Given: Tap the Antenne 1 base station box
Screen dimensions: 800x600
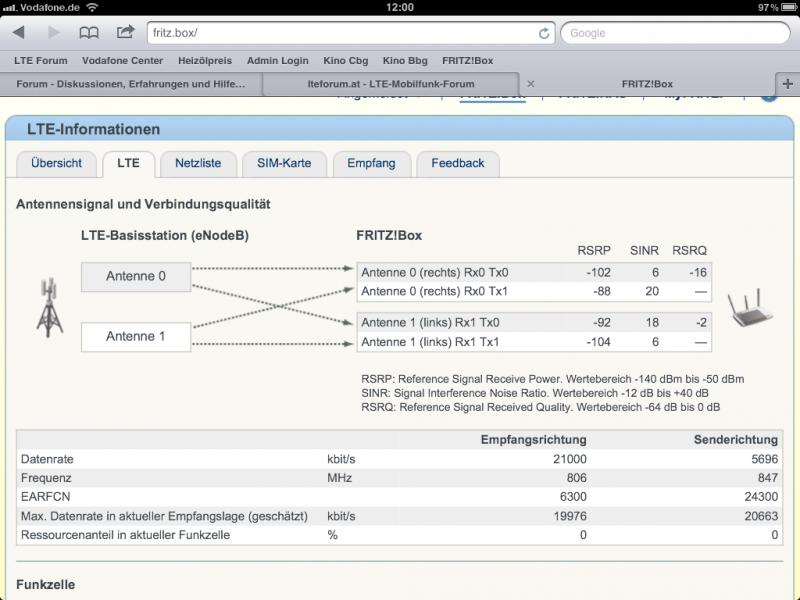Looking at the screenshot, I should 136,337.
